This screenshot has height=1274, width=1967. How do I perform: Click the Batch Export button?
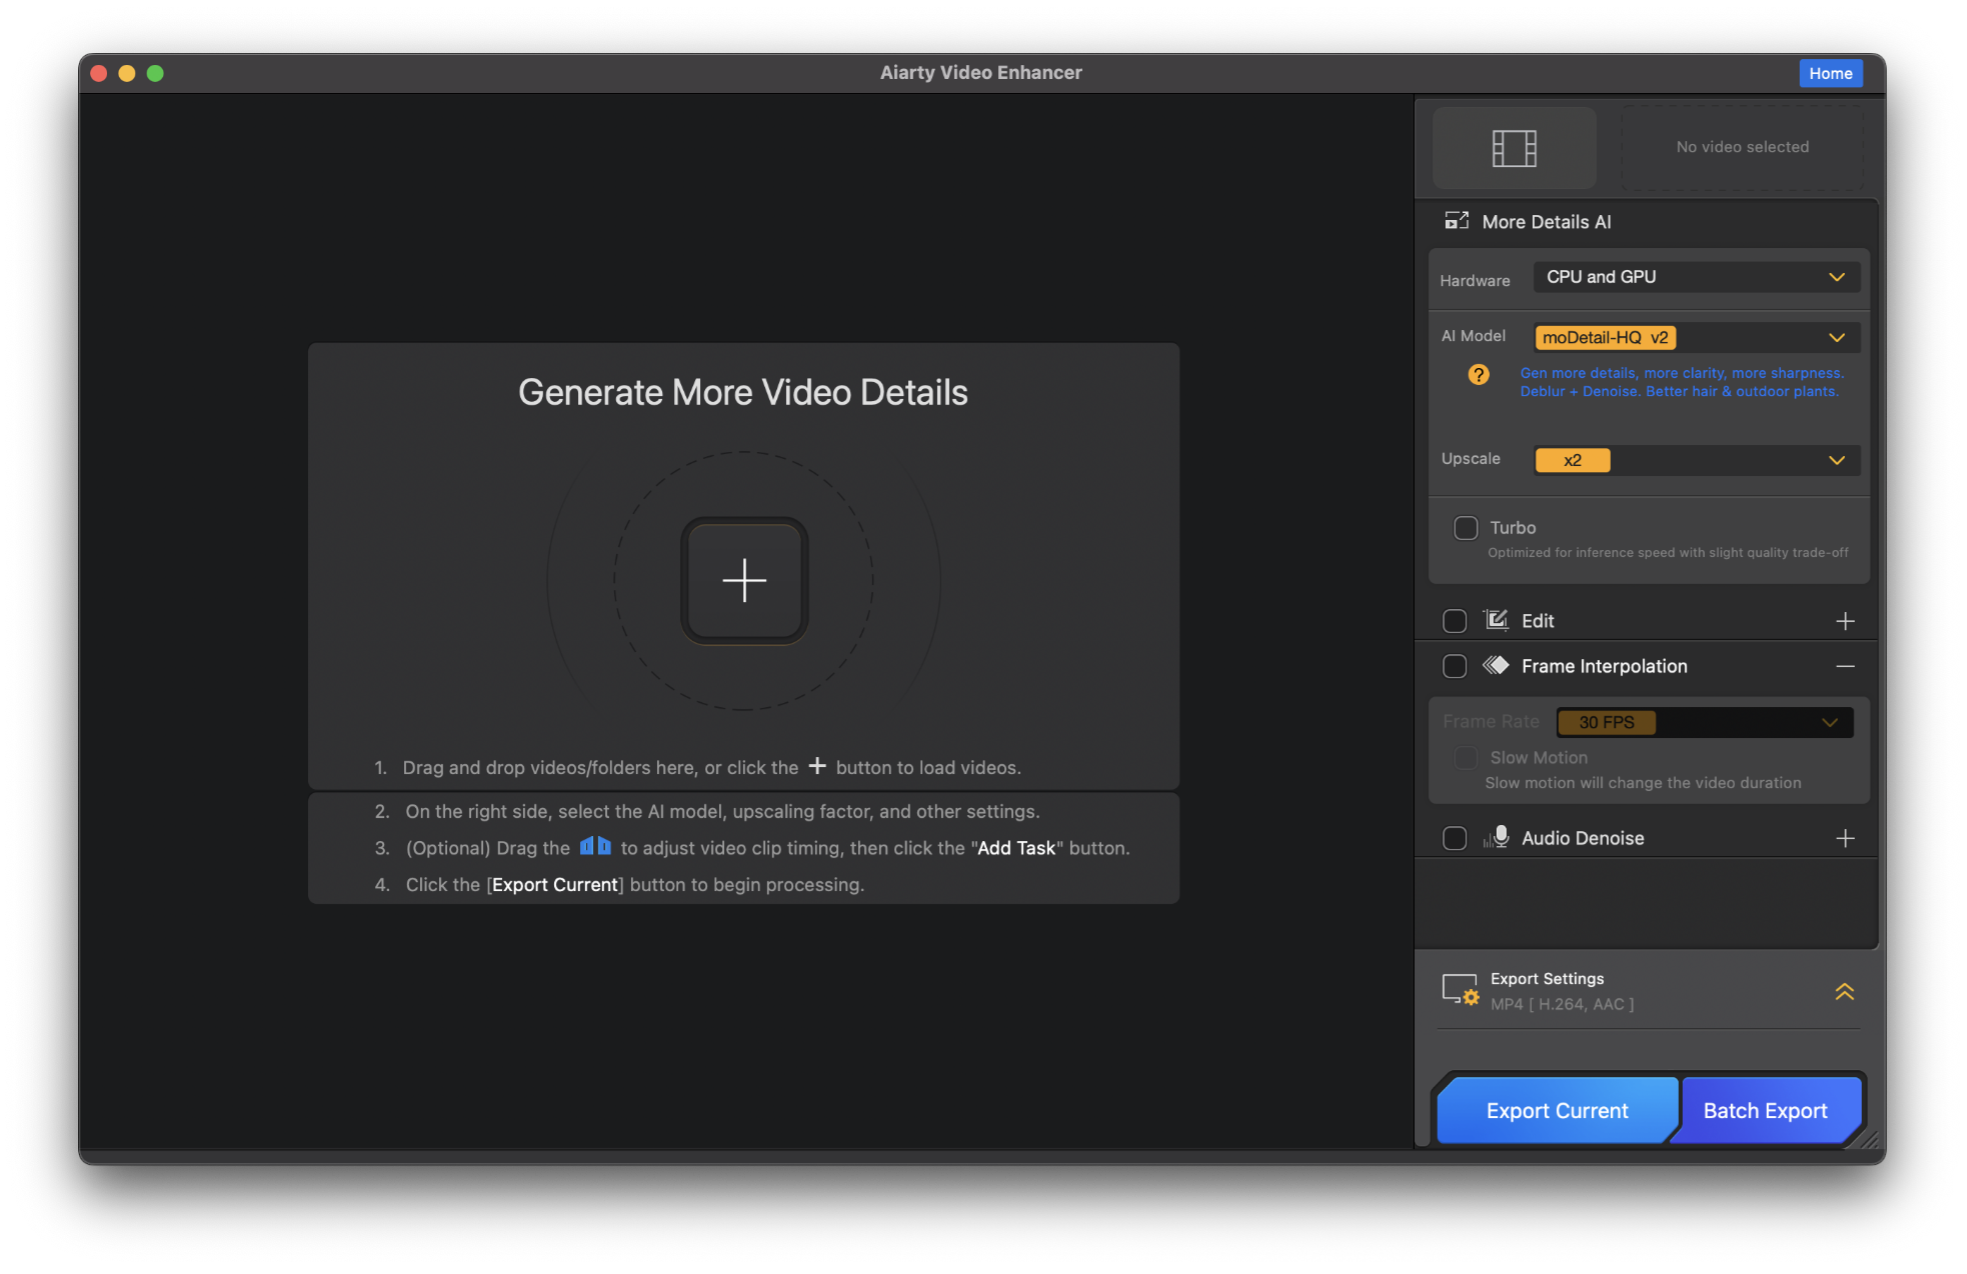click(1765, 1110)
